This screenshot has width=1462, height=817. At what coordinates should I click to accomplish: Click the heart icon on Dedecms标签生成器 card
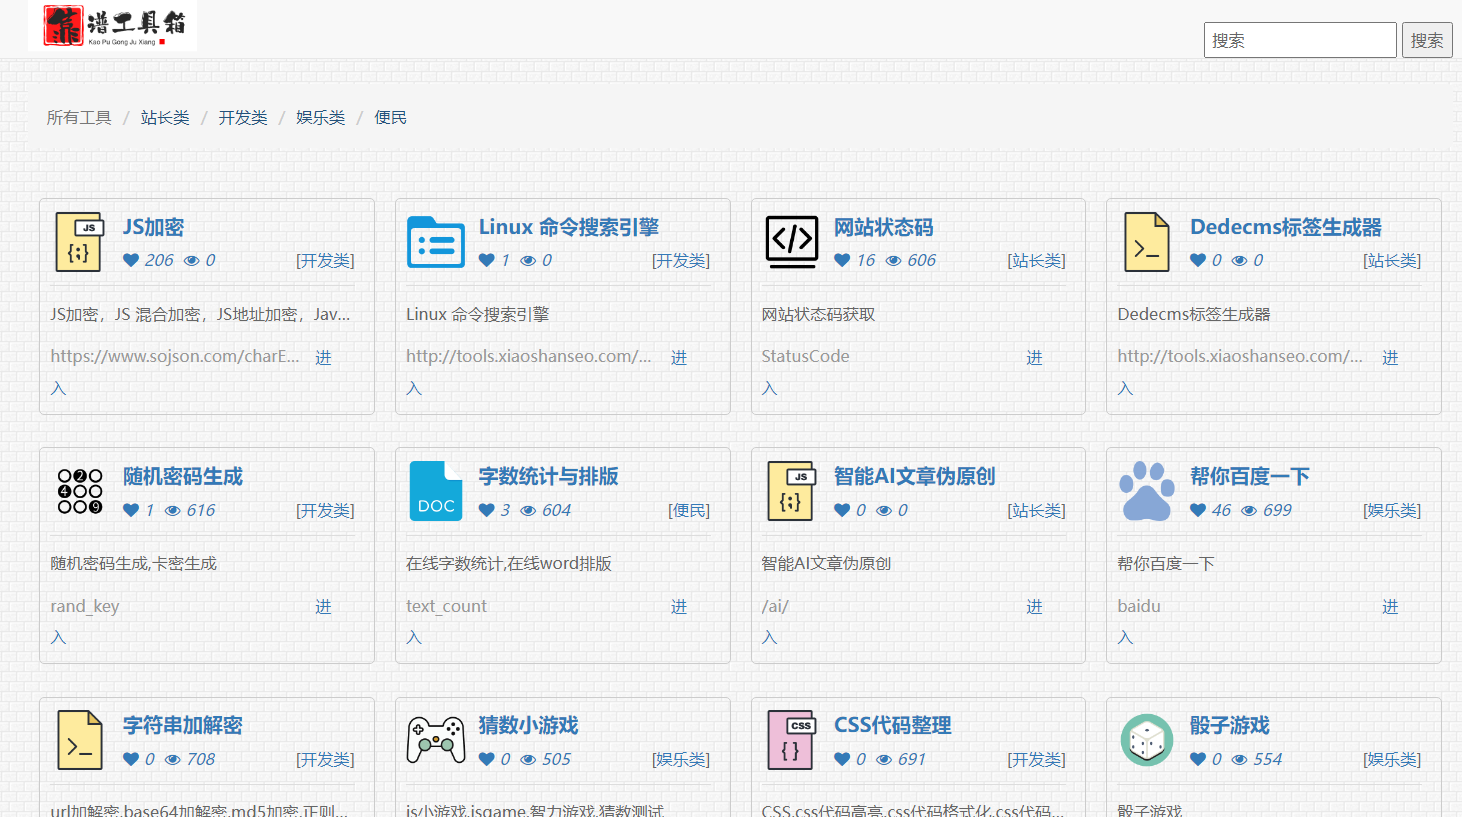coord(1198,260)
